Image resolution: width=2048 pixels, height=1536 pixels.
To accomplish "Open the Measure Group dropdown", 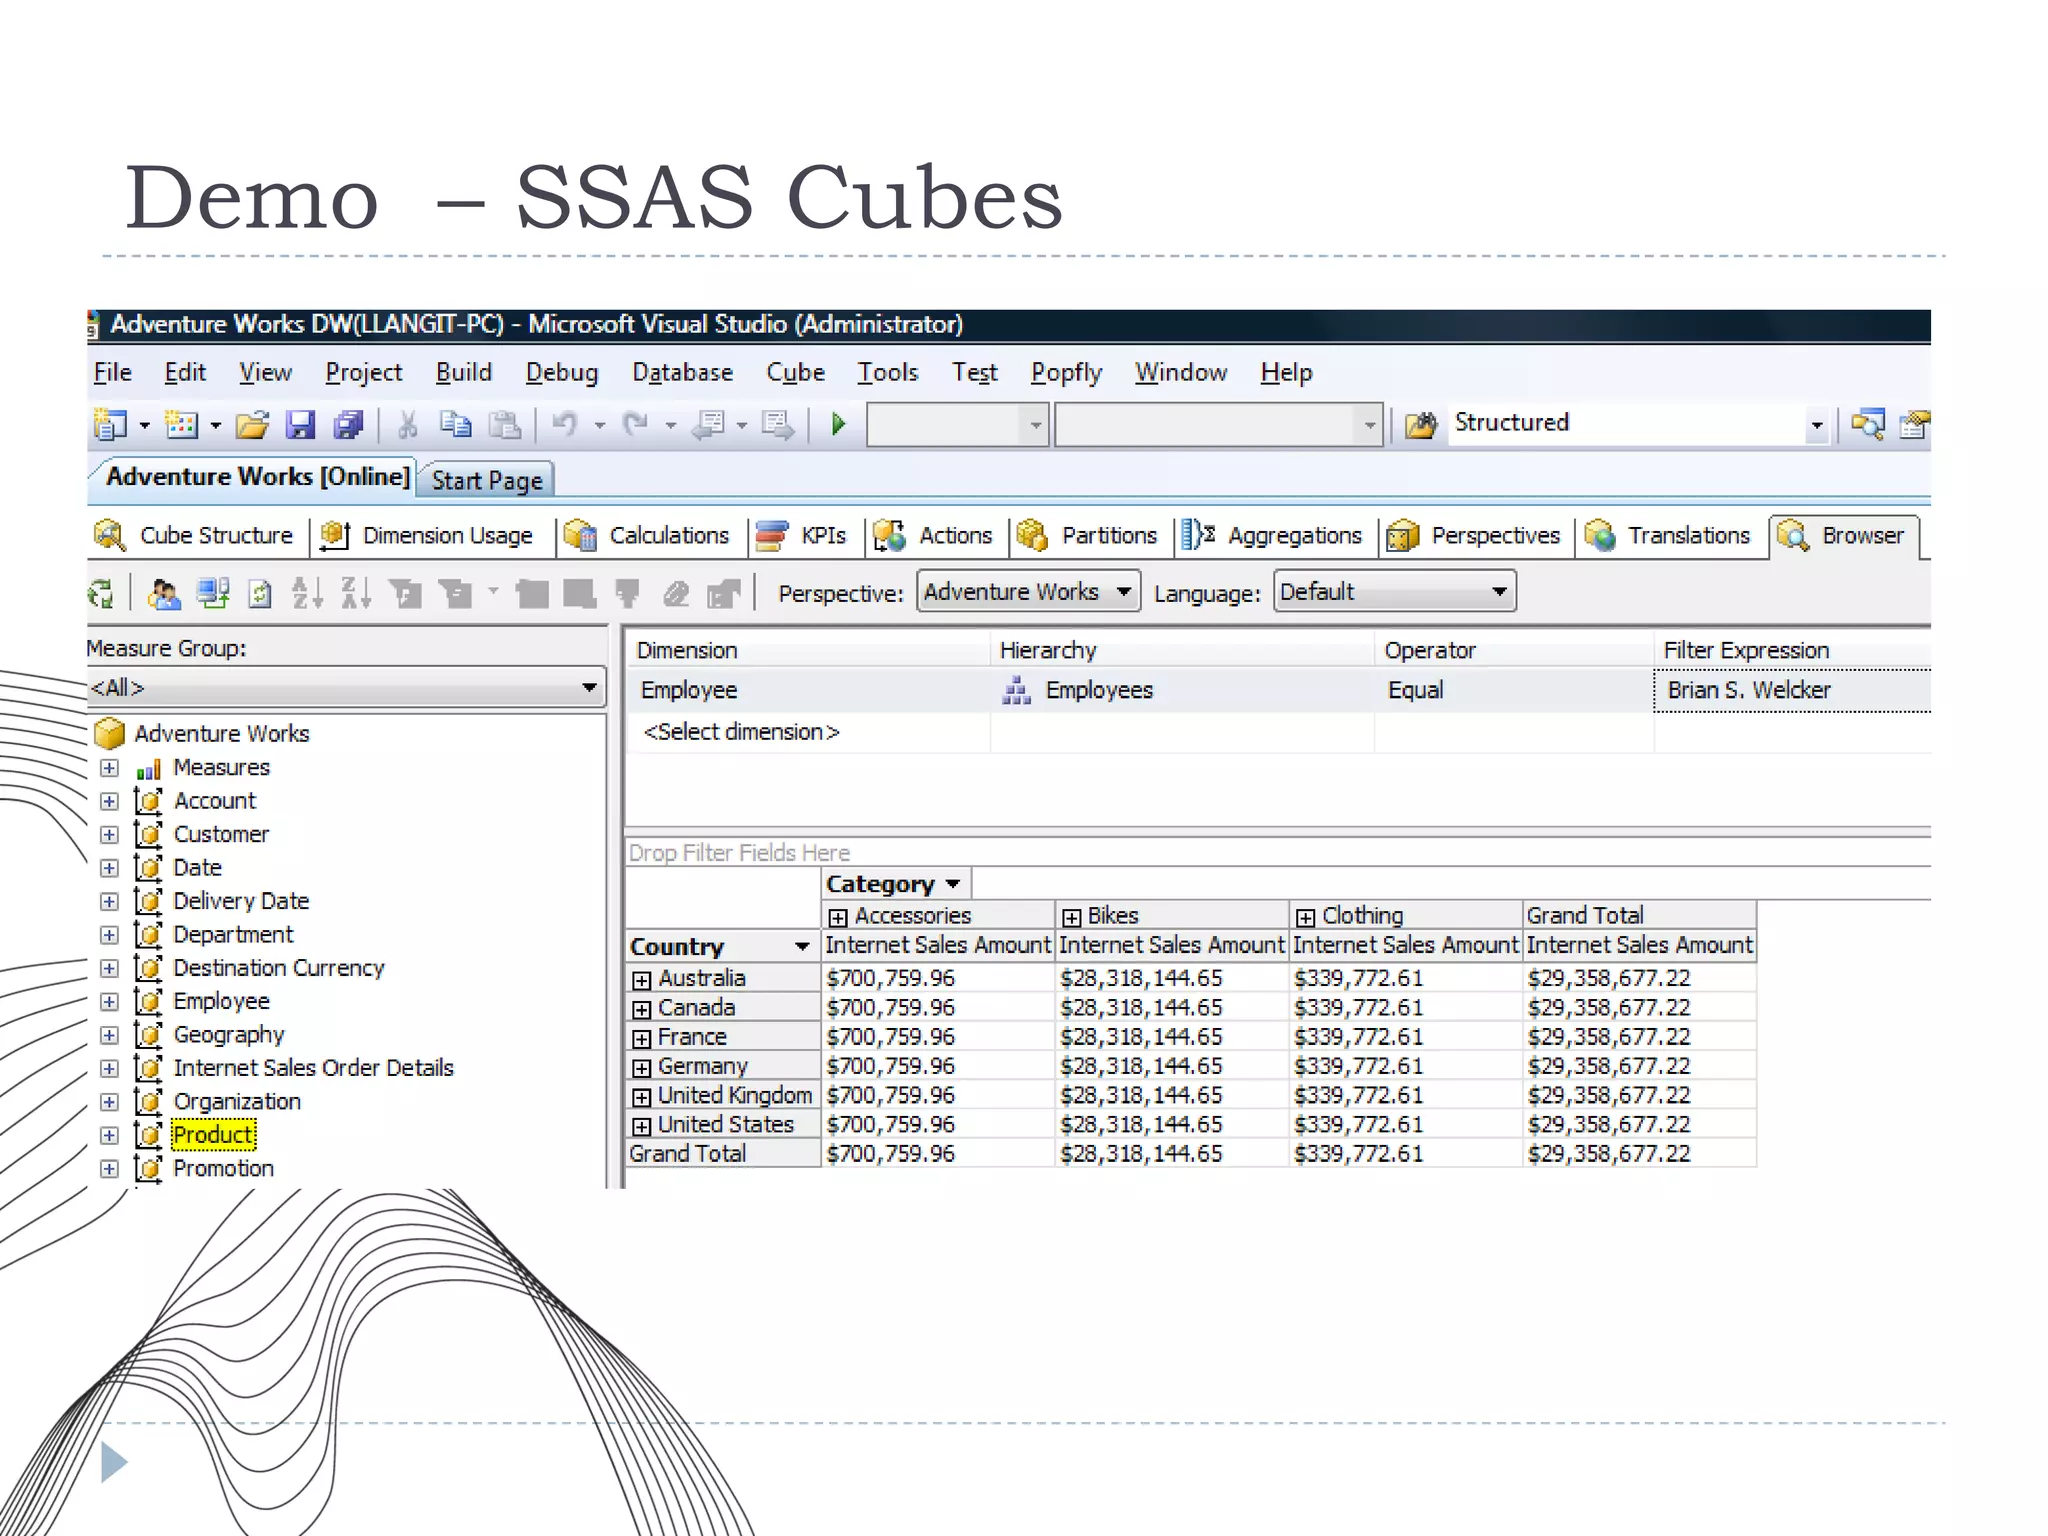I will pyautogui.click(x=347, y=687).
